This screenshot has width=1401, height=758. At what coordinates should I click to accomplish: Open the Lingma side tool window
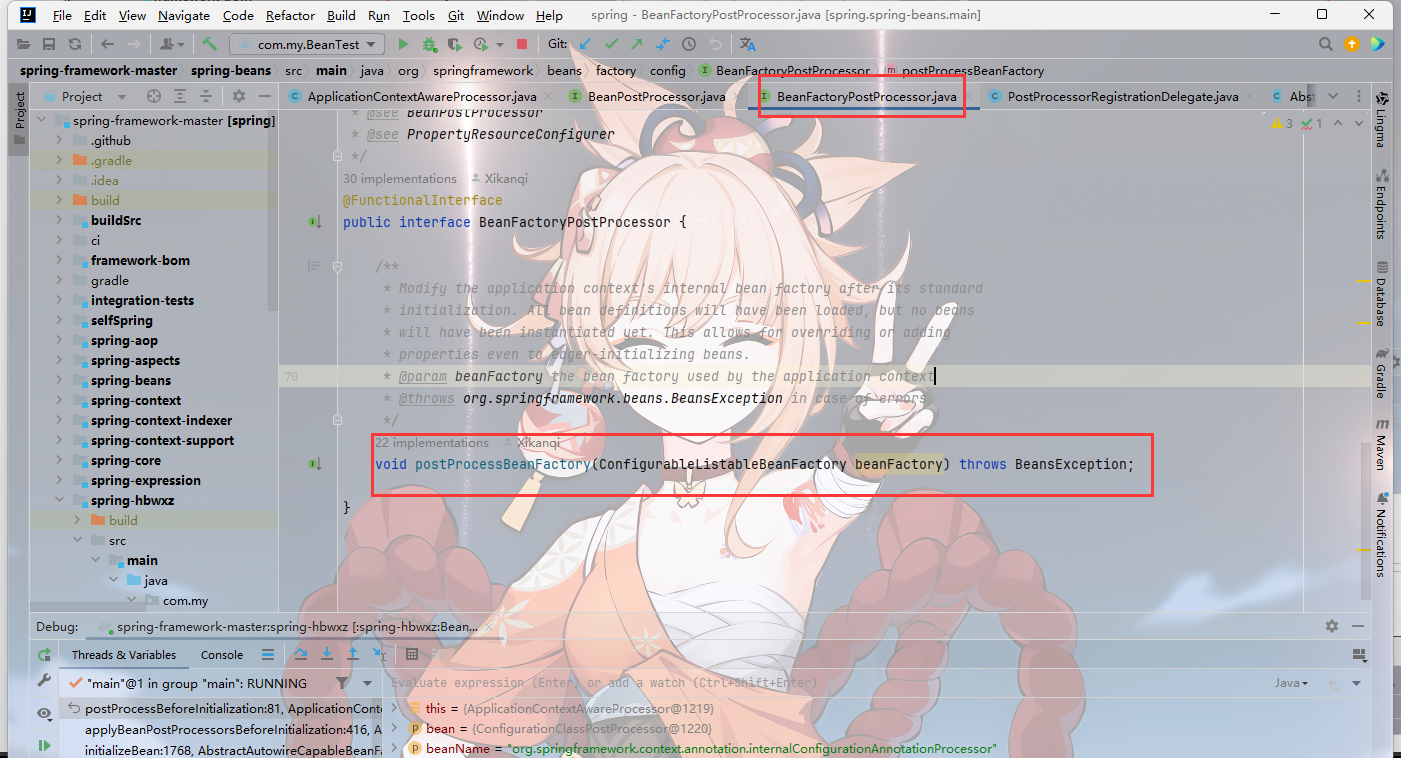(x=1382, y=119)
